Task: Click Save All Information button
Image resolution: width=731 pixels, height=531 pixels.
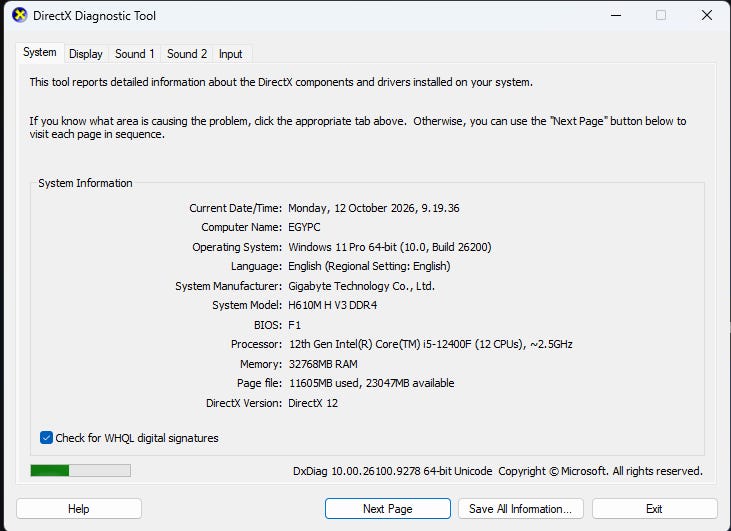Action: coord(521,509)
